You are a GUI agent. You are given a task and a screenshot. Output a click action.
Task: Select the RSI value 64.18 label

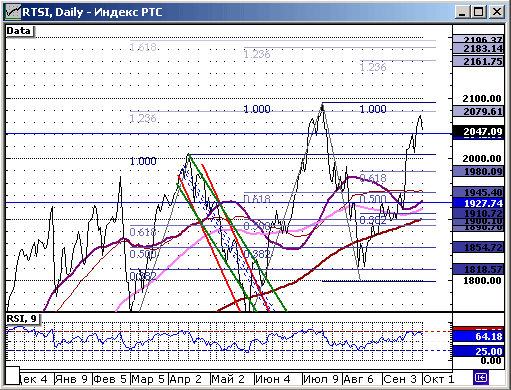478,336
